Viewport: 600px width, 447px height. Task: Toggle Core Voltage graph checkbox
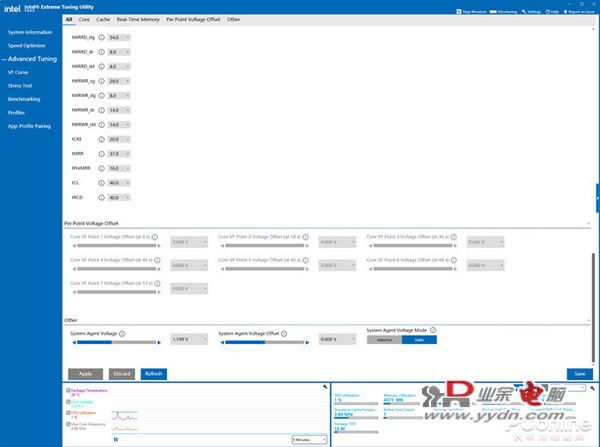(x=68, y=402)
